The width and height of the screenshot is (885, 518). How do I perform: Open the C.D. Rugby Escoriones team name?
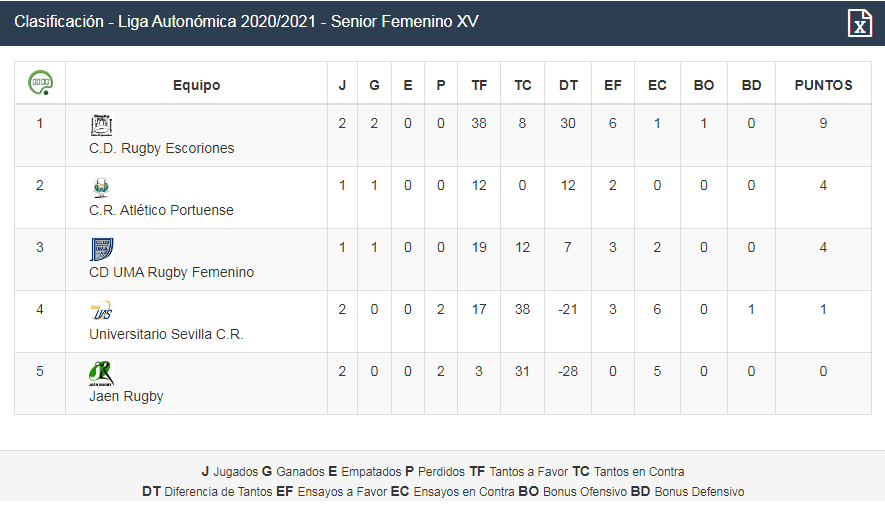161,148
